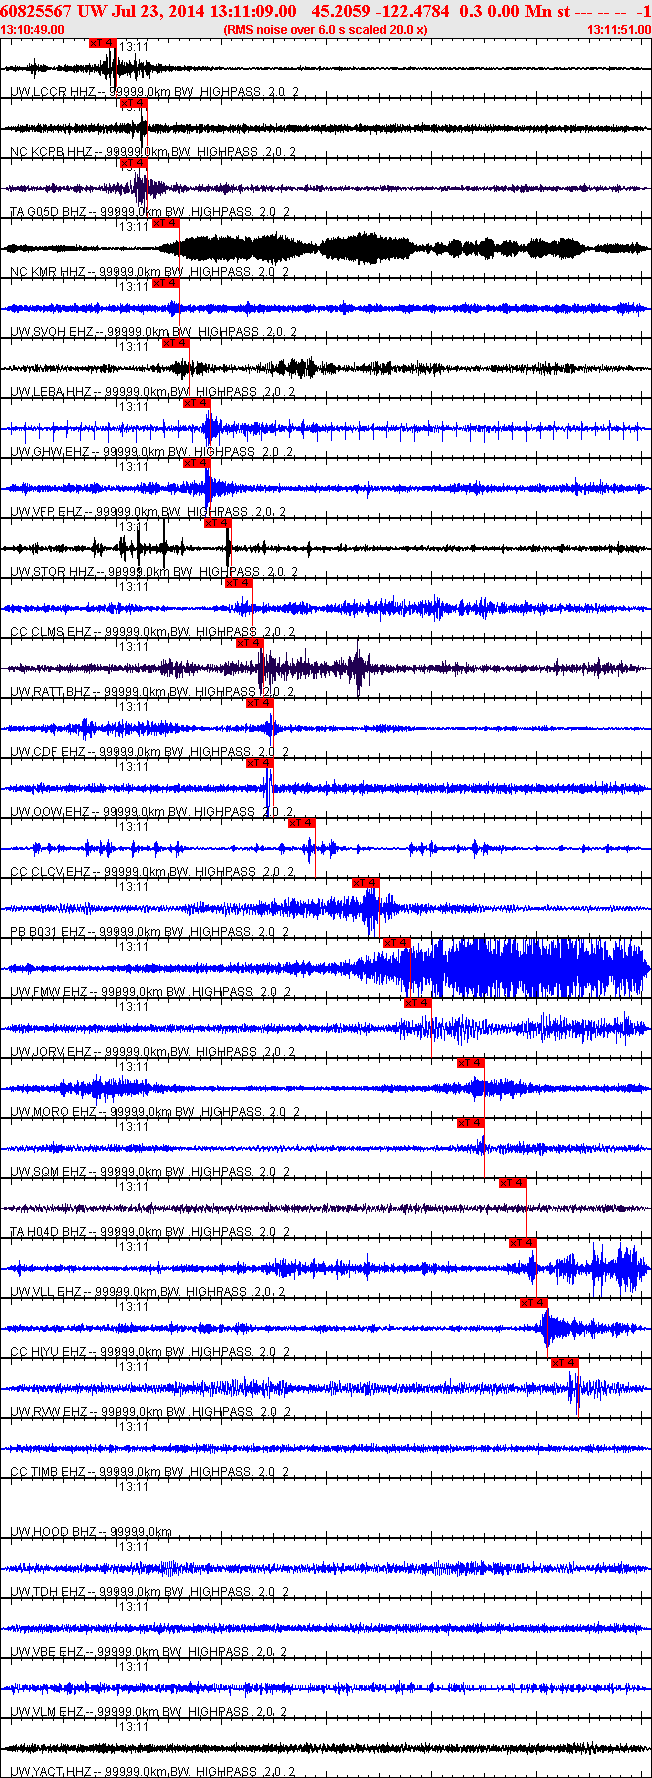Viewport: 652px width, 1778px height.
Task: Select the UW.VBE EHZ trace label
Action: point(148,1652)
